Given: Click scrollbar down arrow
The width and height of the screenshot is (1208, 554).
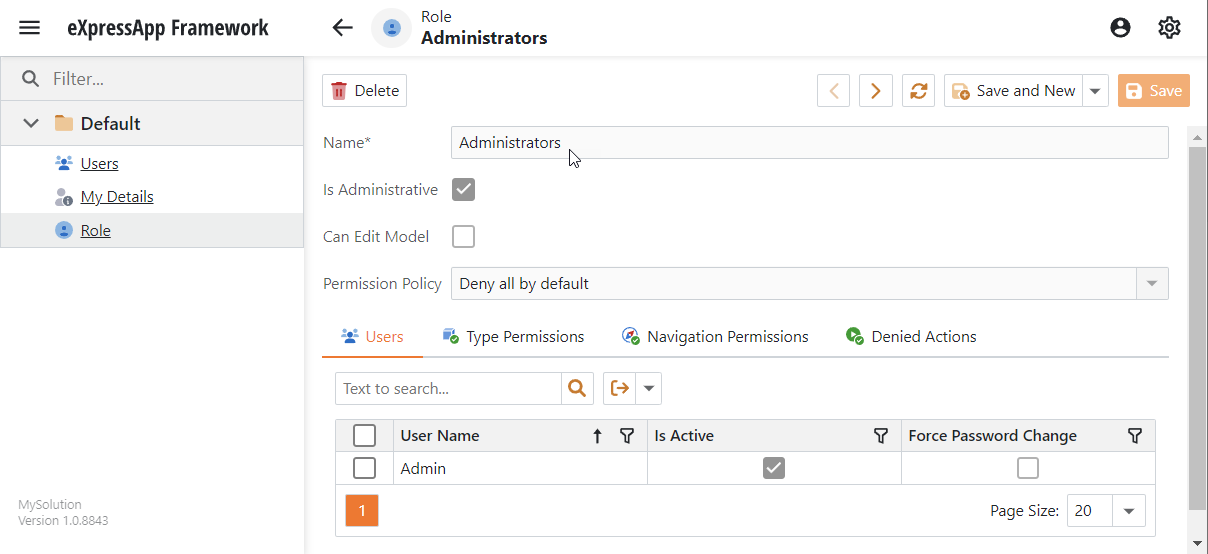Looking at the screenshot, I should pyautogui.click(x=1198, y=543).
